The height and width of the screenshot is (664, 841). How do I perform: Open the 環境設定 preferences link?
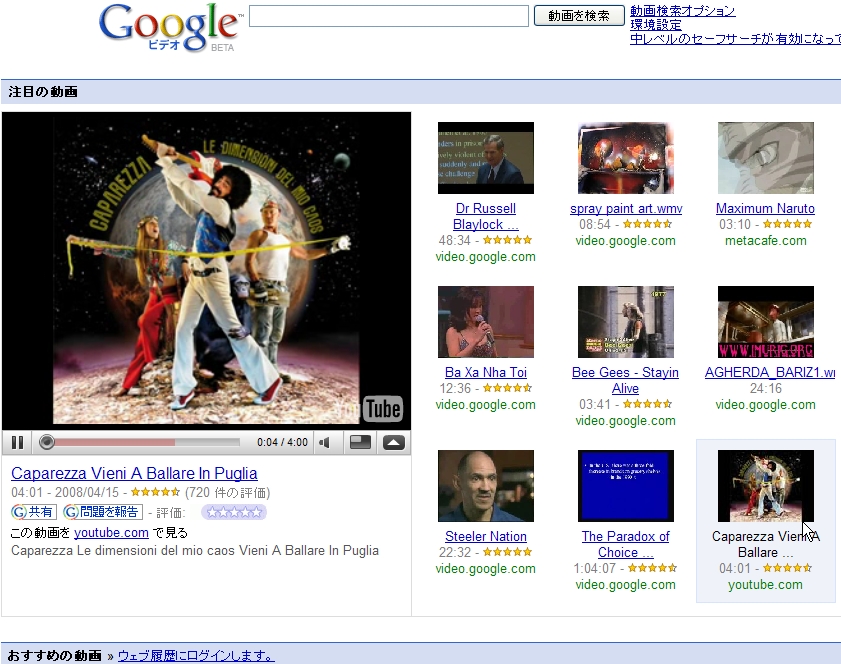pos(656,25)
